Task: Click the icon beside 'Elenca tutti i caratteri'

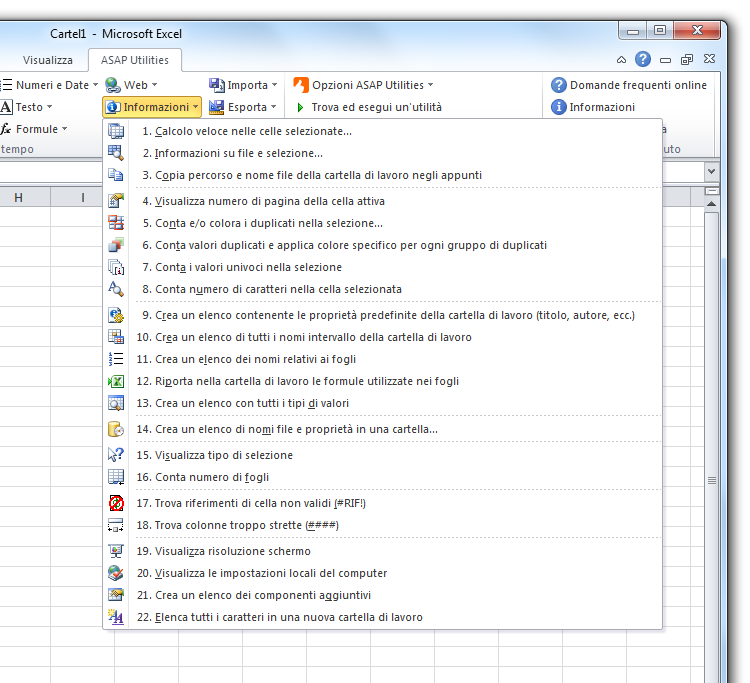Action: coord(116,617)
